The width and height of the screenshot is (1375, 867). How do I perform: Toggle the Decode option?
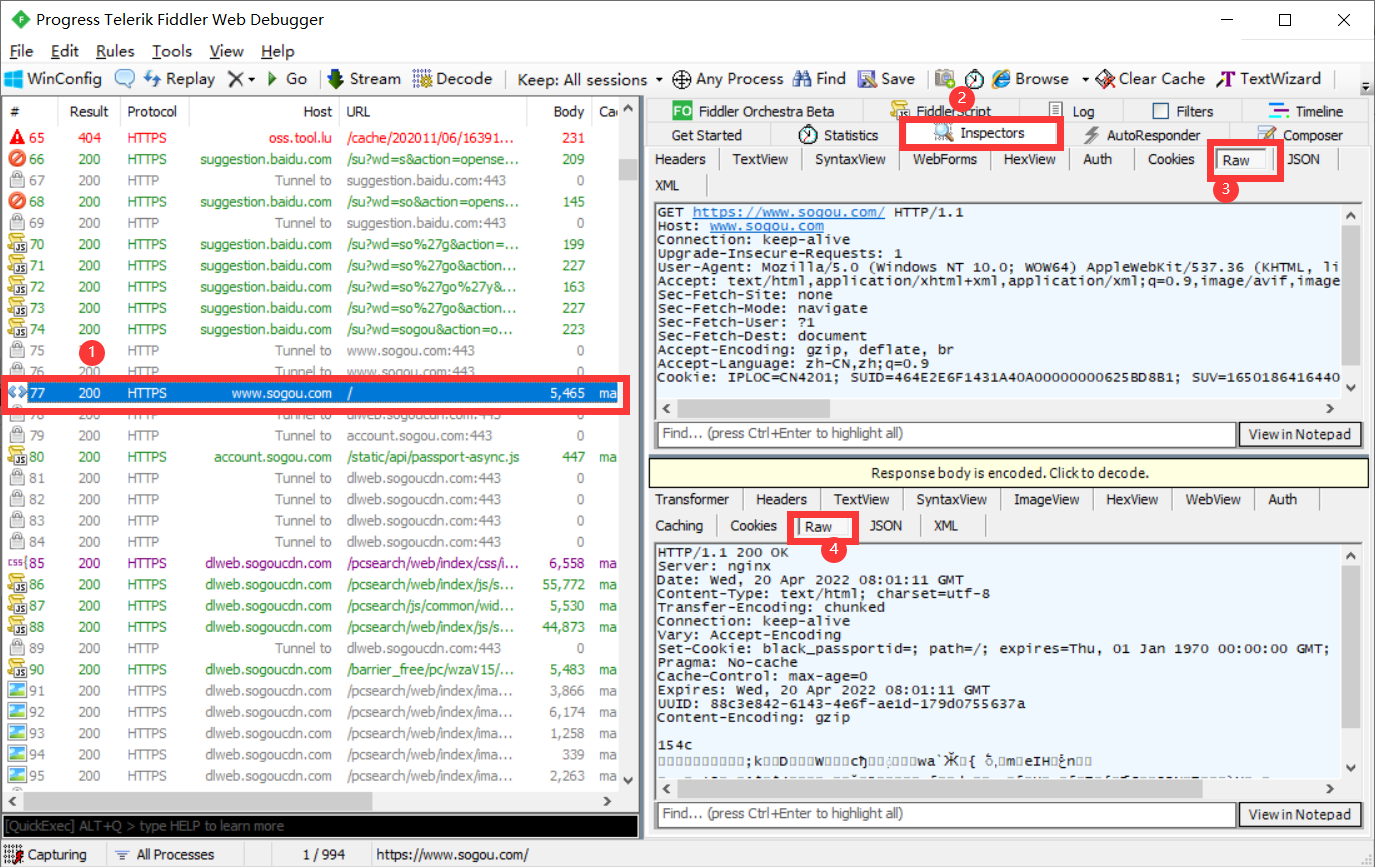click(453, 79)
